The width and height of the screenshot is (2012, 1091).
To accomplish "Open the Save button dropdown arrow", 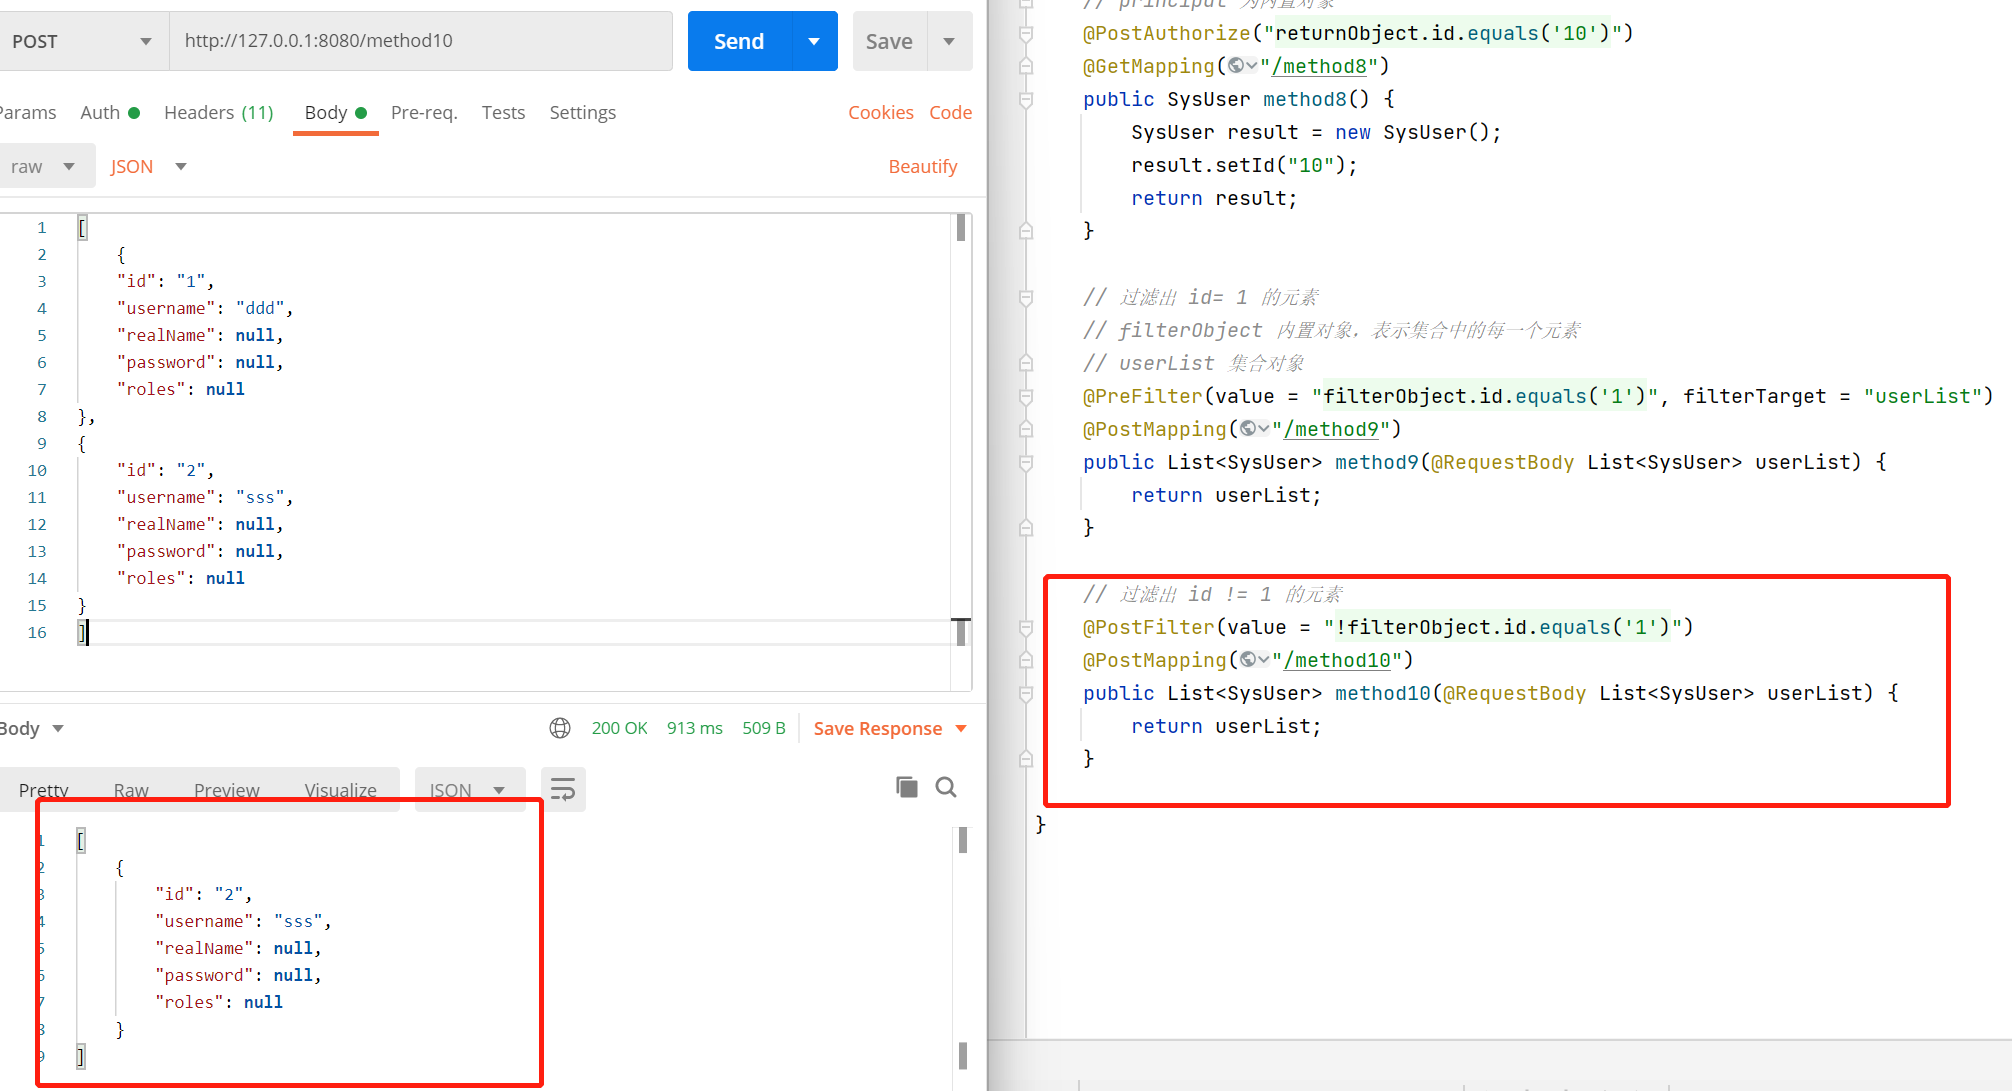I will tap(949, 41).
